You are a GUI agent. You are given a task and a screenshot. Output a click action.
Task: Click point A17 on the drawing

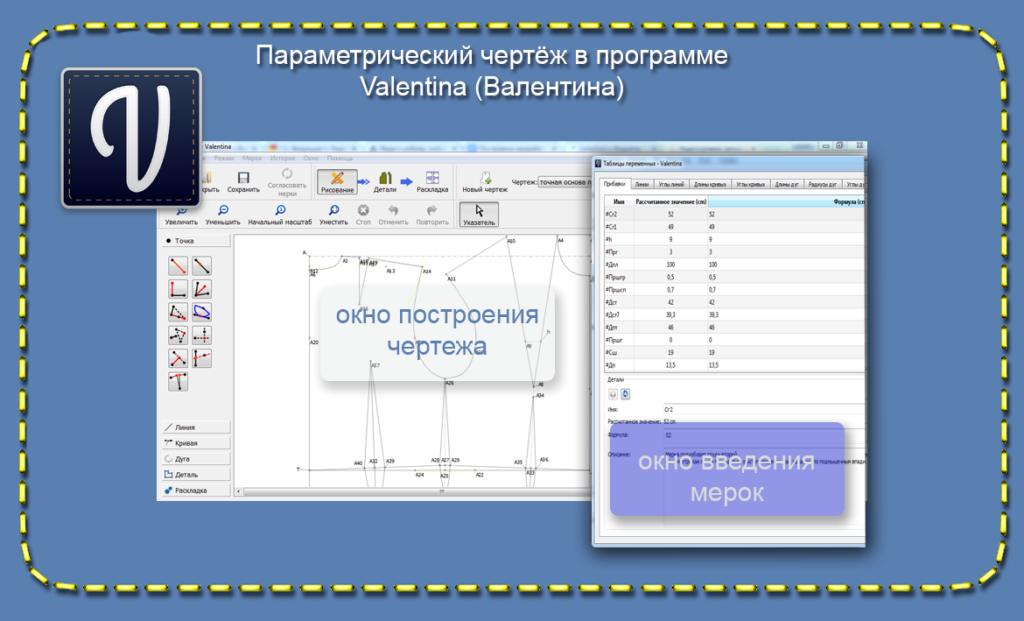[376, 366]
